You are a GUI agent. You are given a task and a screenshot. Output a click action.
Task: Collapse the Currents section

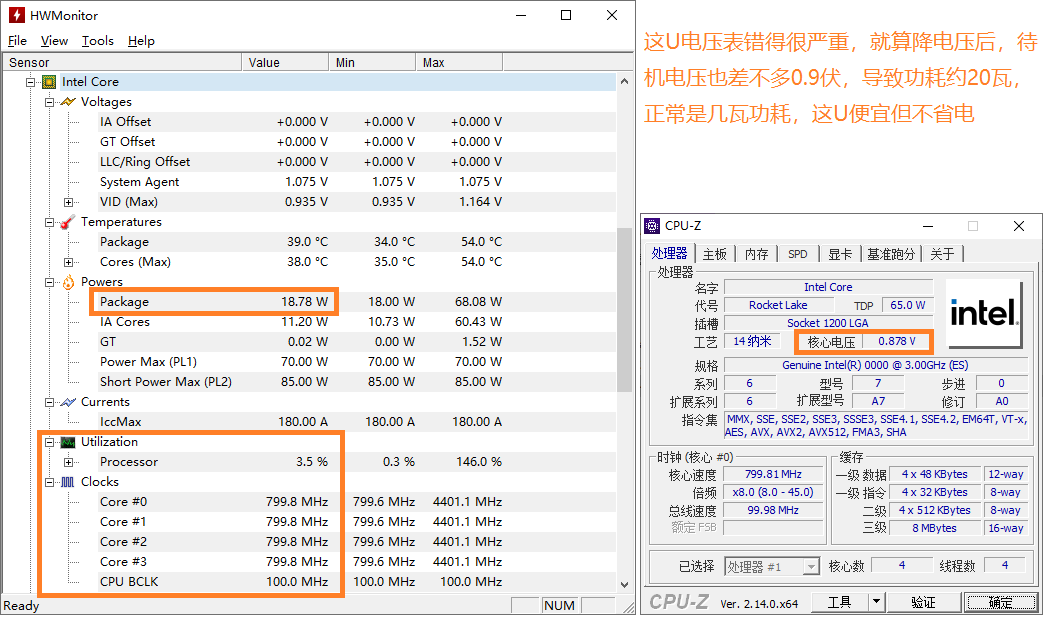49,402
